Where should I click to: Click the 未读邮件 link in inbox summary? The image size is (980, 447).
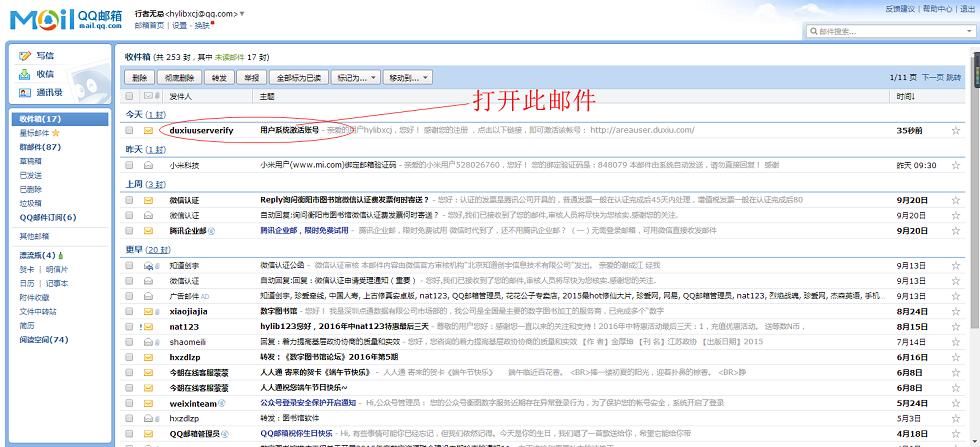tap(229, 57)
